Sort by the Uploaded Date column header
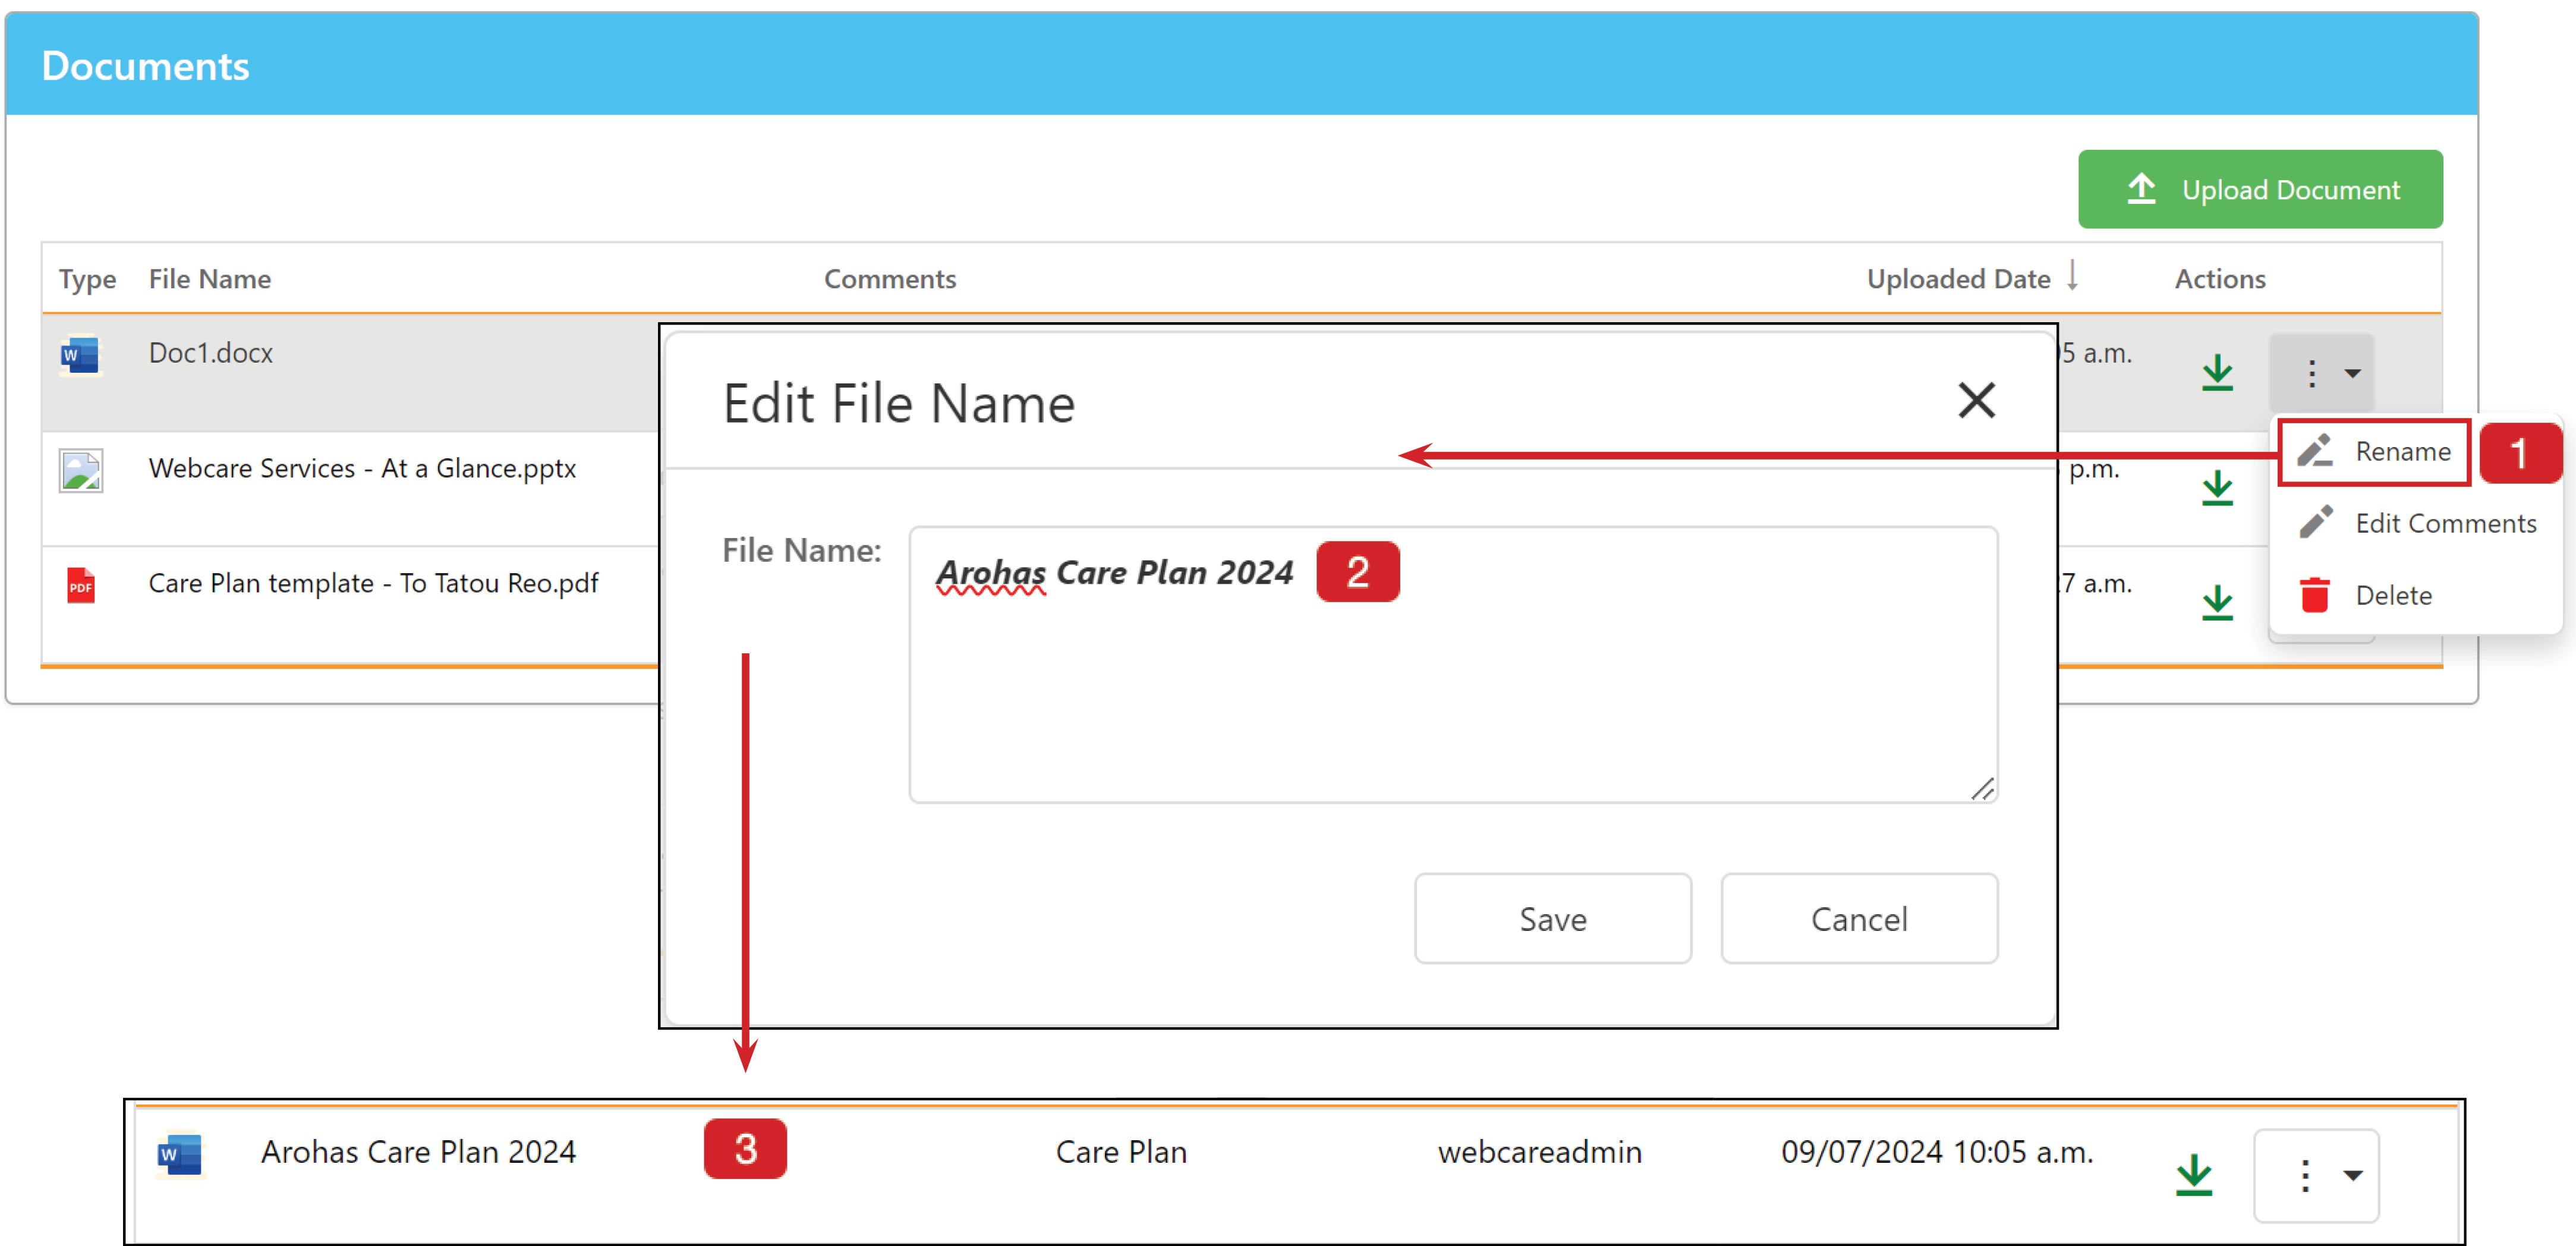Image resolution: width=2576 pixels, height=1246 pixels. click(x=1958, y=279)
